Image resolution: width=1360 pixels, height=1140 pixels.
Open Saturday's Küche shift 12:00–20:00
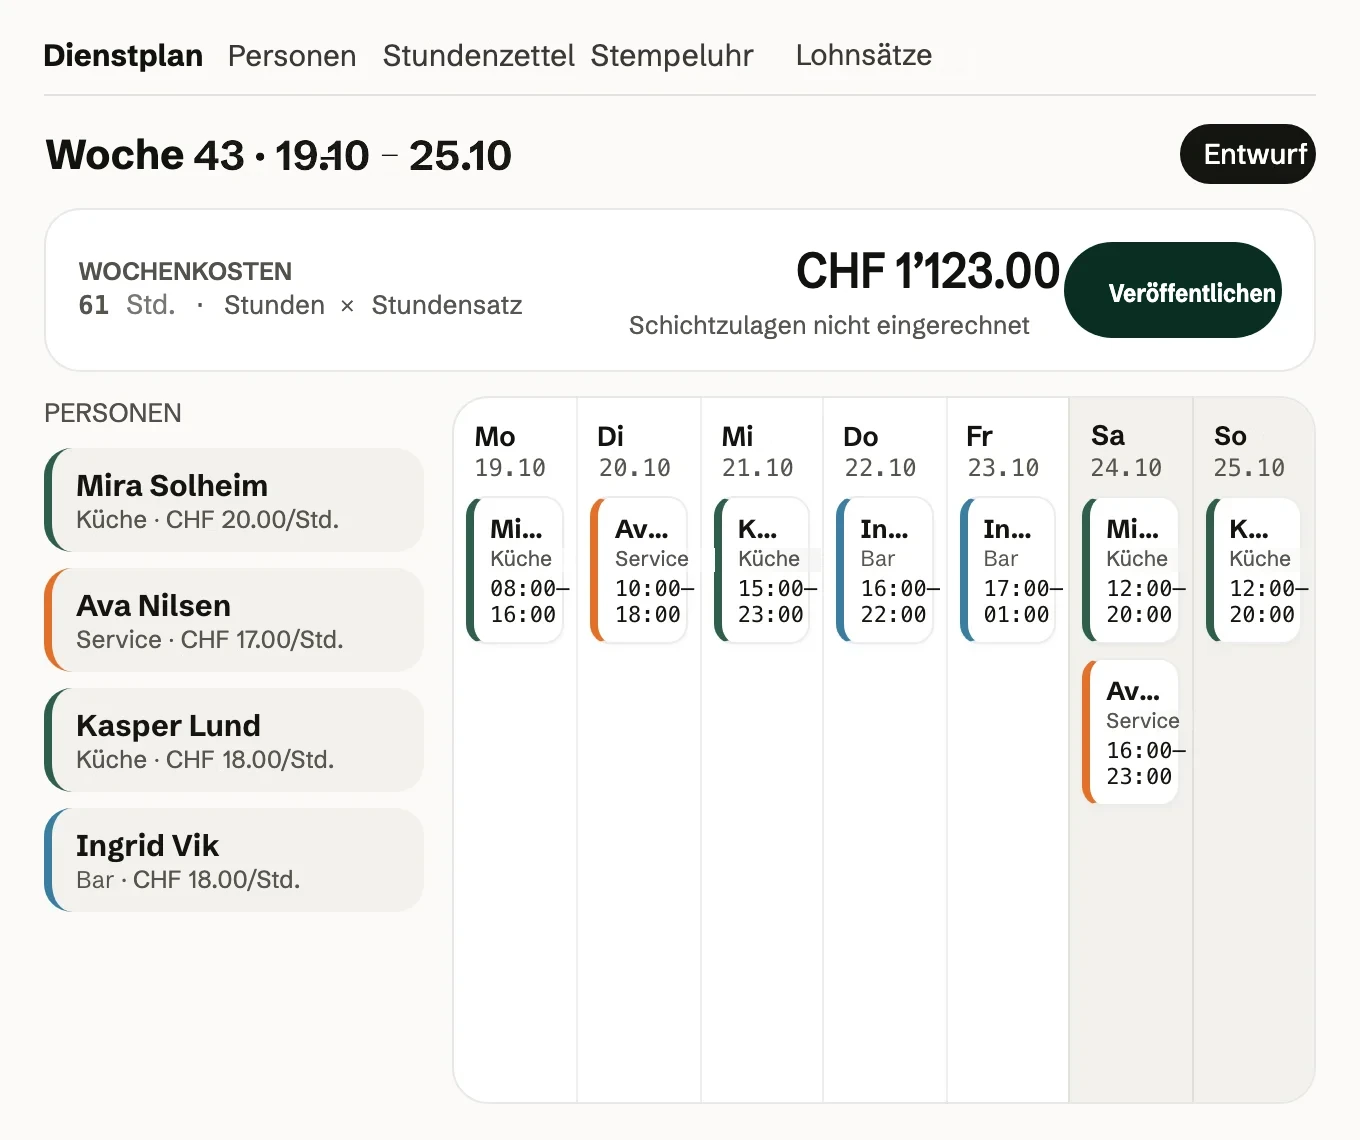1131,570
